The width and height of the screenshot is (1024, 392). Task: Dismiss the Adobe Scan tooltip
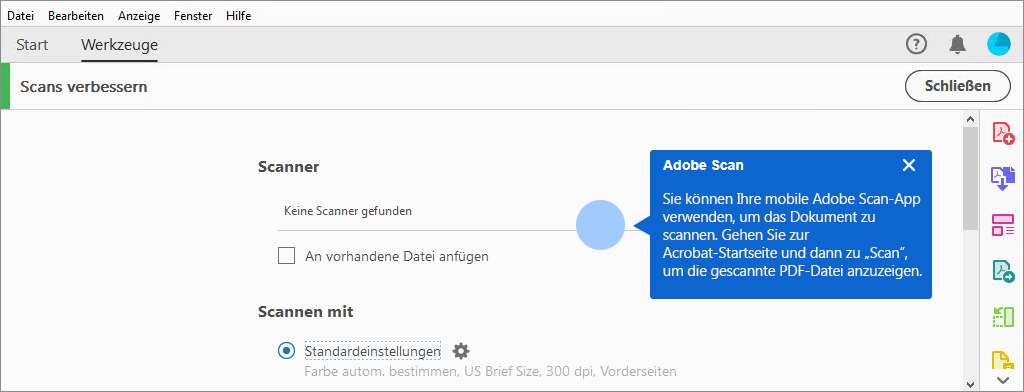click(908, 165)
